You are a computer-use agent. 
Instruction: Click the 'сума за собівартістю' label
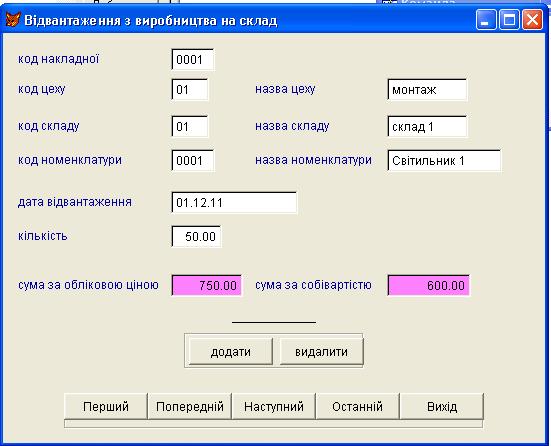[x=313, y=285]
